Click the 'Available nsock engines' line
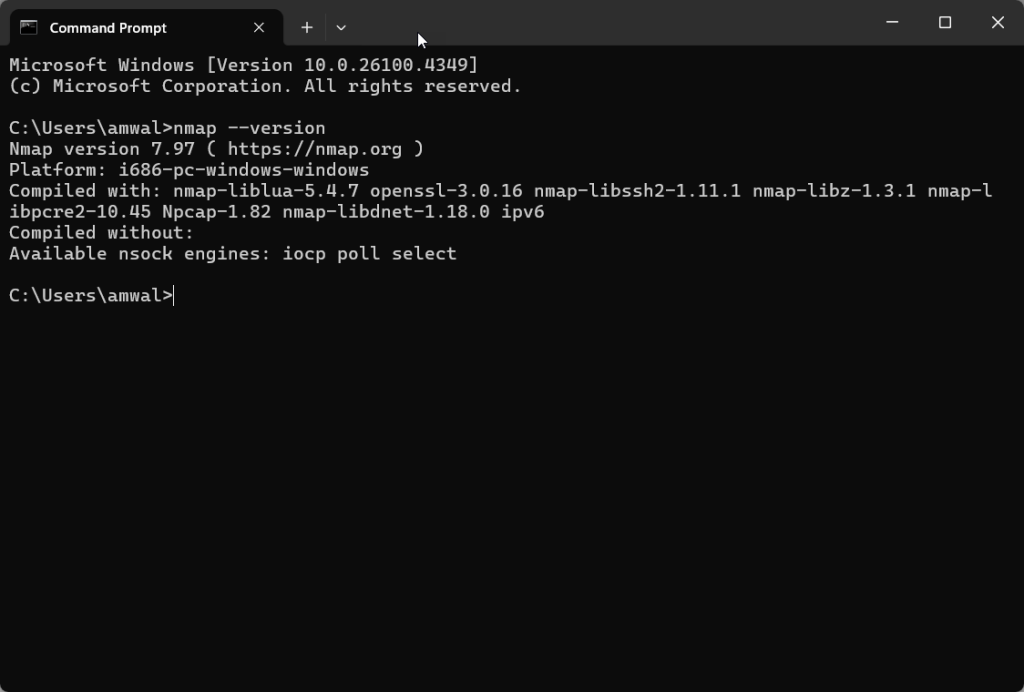Image resolution: width=1024 pixels, height=692 pixels. click(232, 254)
